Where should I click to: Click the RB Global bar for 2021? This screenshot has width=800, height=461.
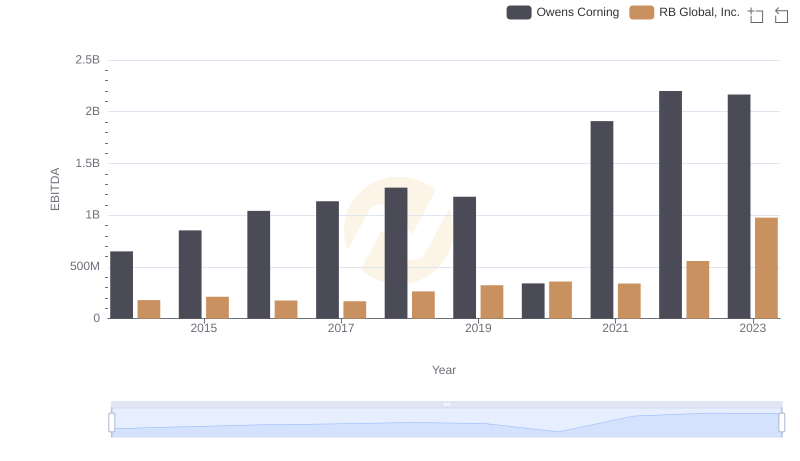click(x=629, y=301)
